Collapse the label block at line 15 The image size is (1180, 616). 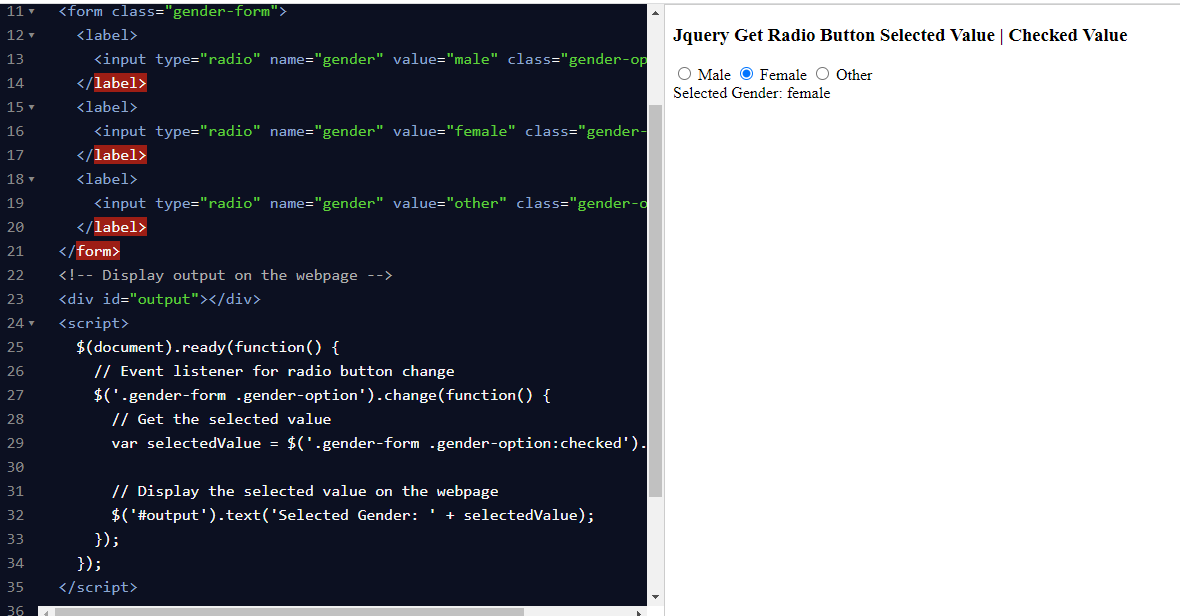click(31, 107)
